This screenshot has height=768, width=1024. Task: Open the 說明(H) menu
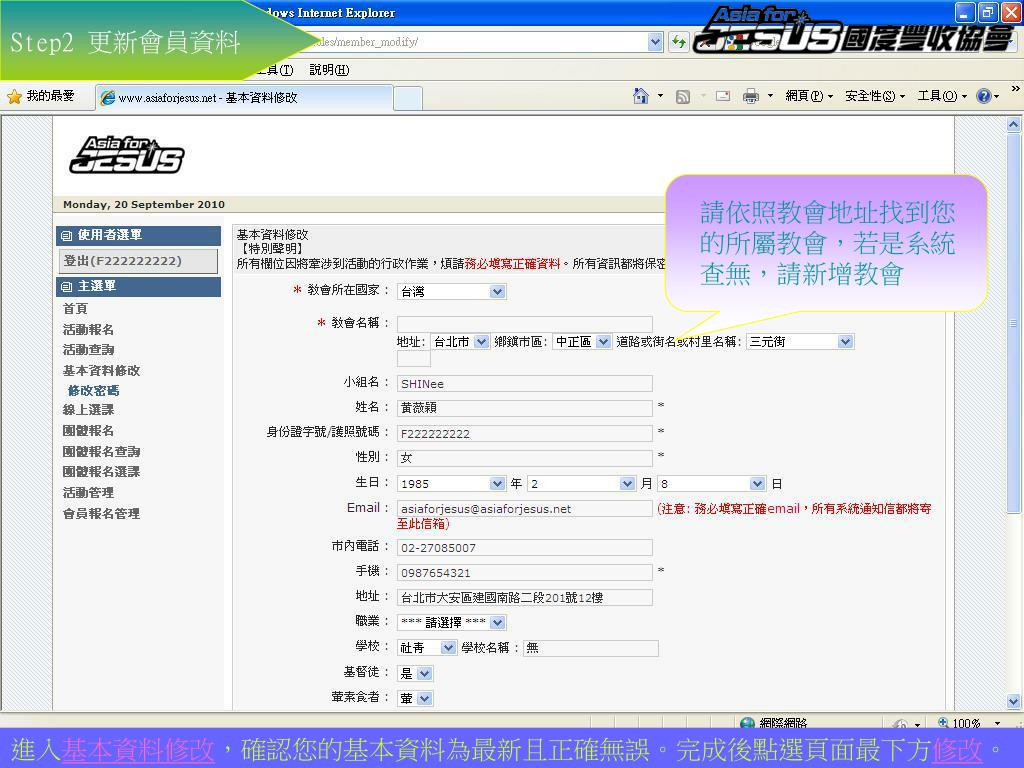pyautogui.click(x=329, y=70)
